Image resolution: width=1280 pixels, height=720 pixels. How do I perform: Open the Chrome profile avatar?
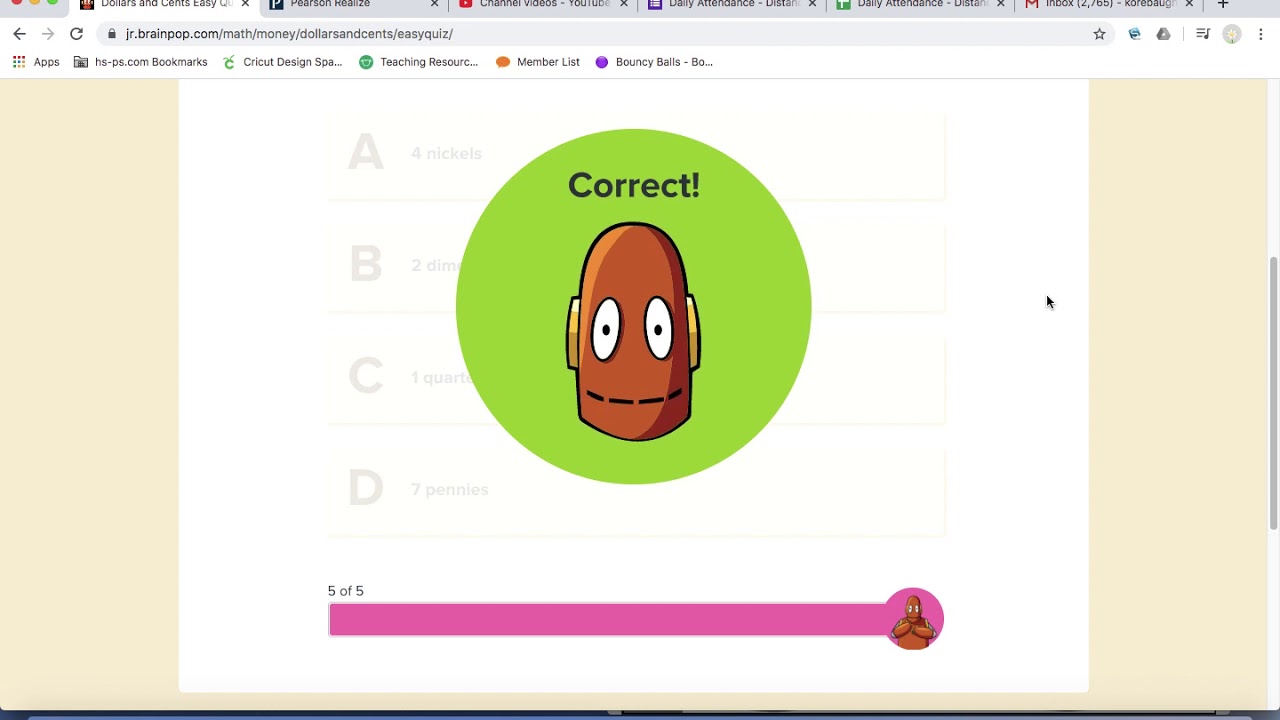click(1232, 34)
